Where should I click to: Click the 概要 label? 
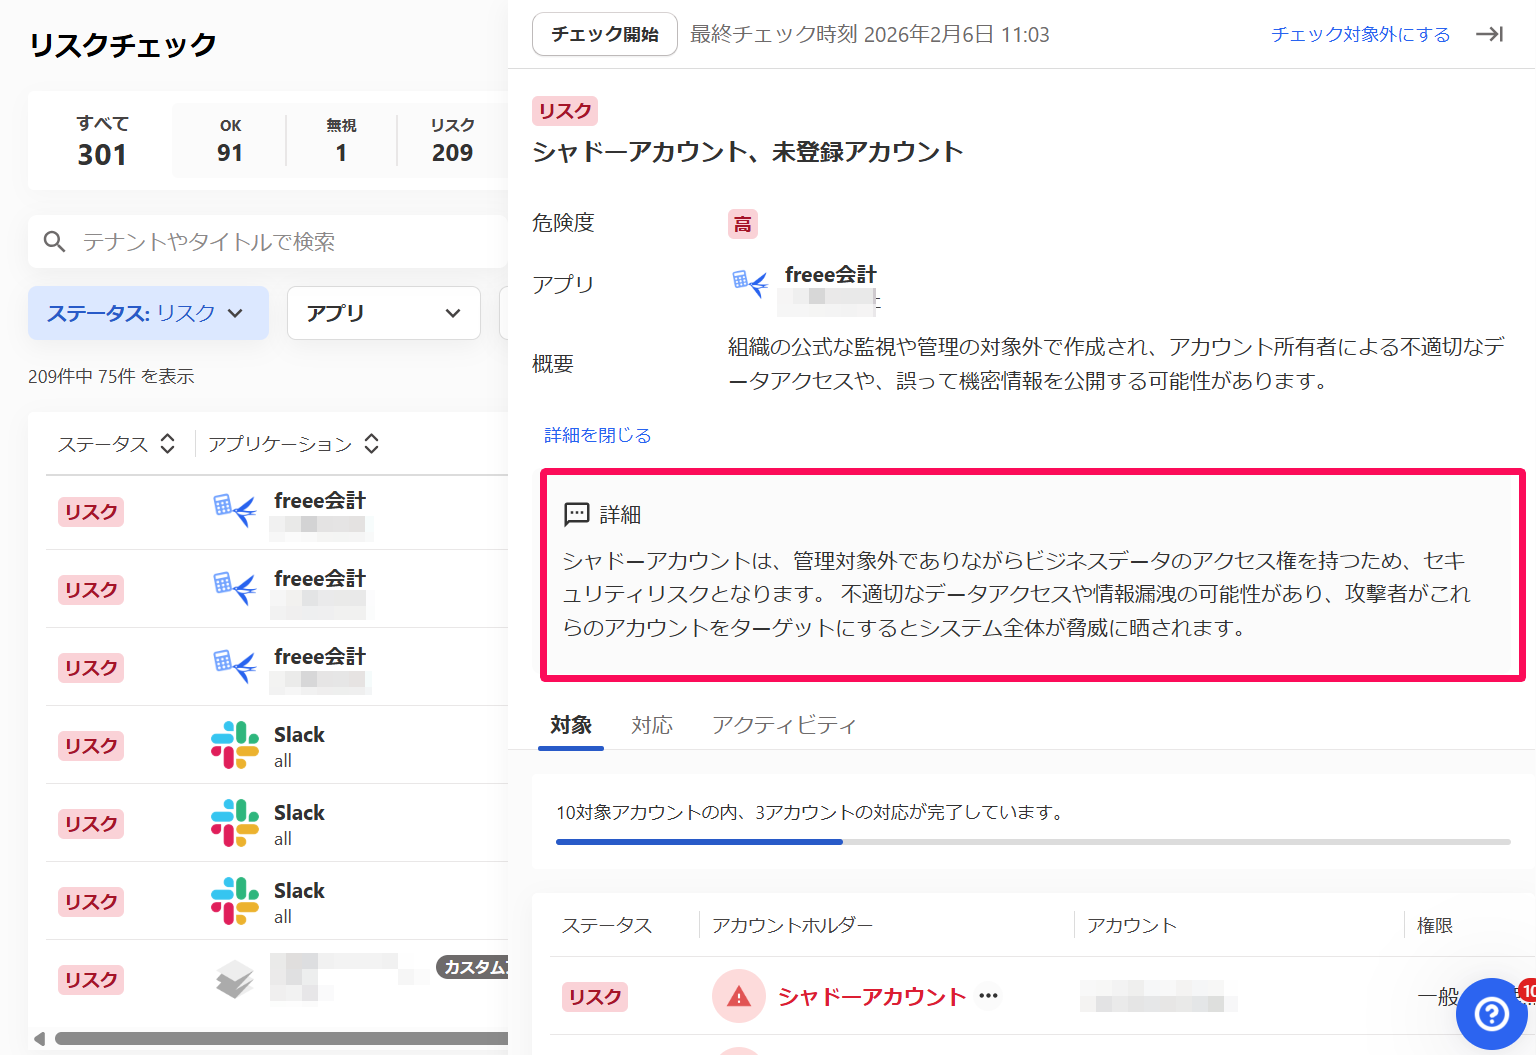point(553,364)
